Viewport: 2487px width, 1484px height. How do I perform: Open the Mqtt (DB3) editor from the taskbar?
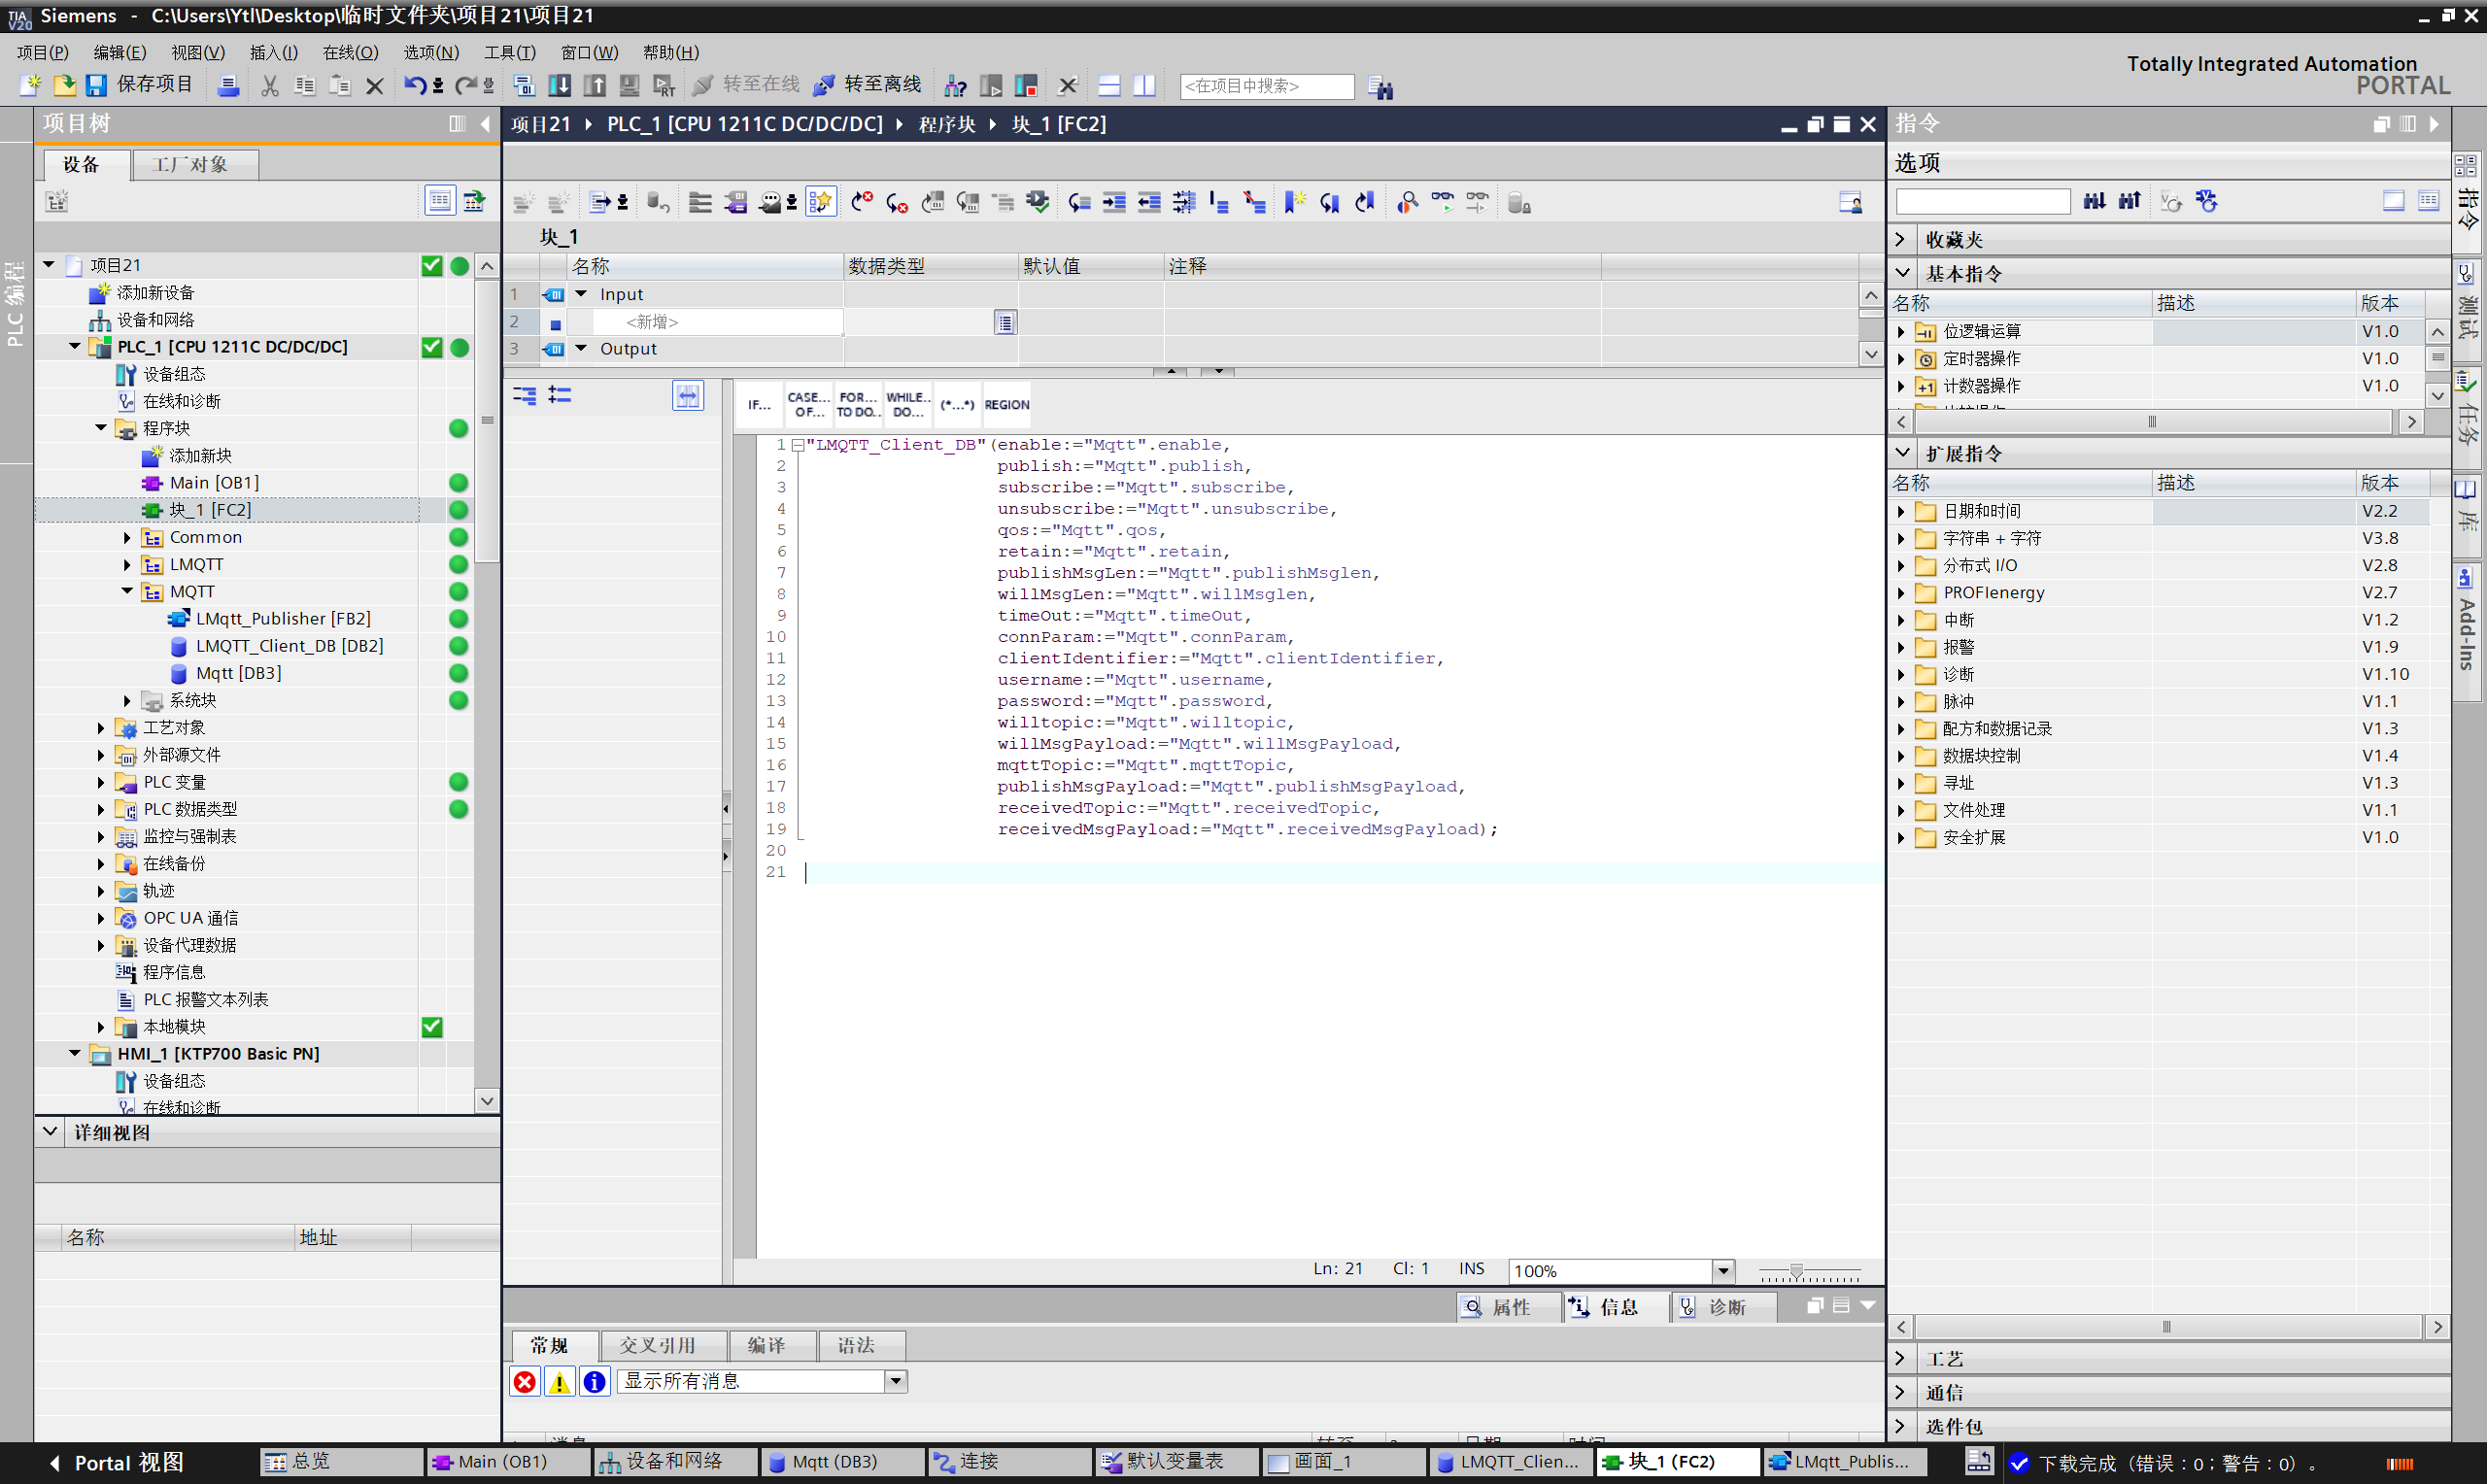pyautogui.click(x=842, y=1462)
